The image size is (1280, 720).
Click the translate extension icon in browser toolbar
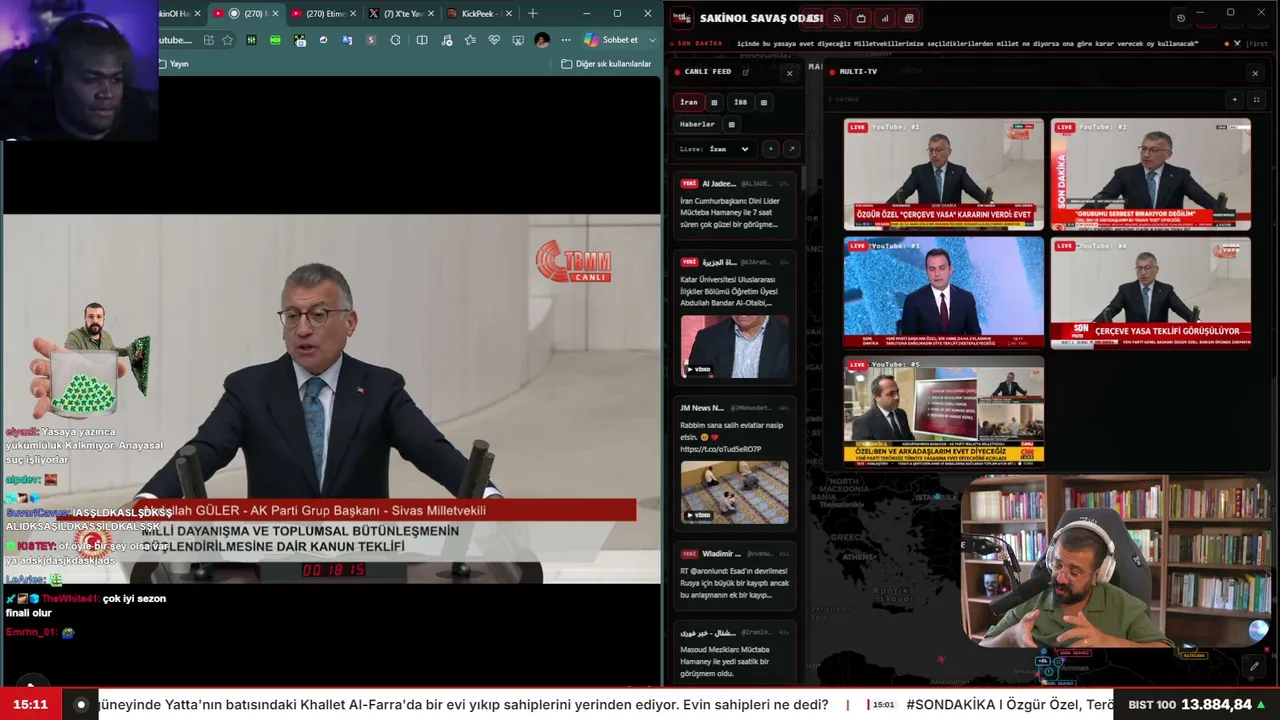[347, 40]
